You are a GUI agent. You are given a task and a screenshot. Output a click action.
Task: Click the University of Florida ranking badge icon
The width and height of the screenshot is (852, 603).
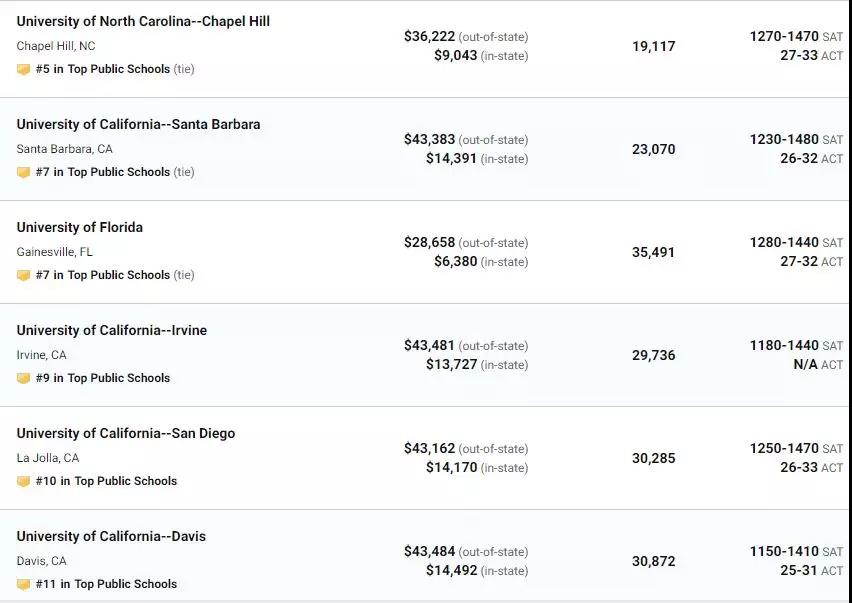coord(23,275)
